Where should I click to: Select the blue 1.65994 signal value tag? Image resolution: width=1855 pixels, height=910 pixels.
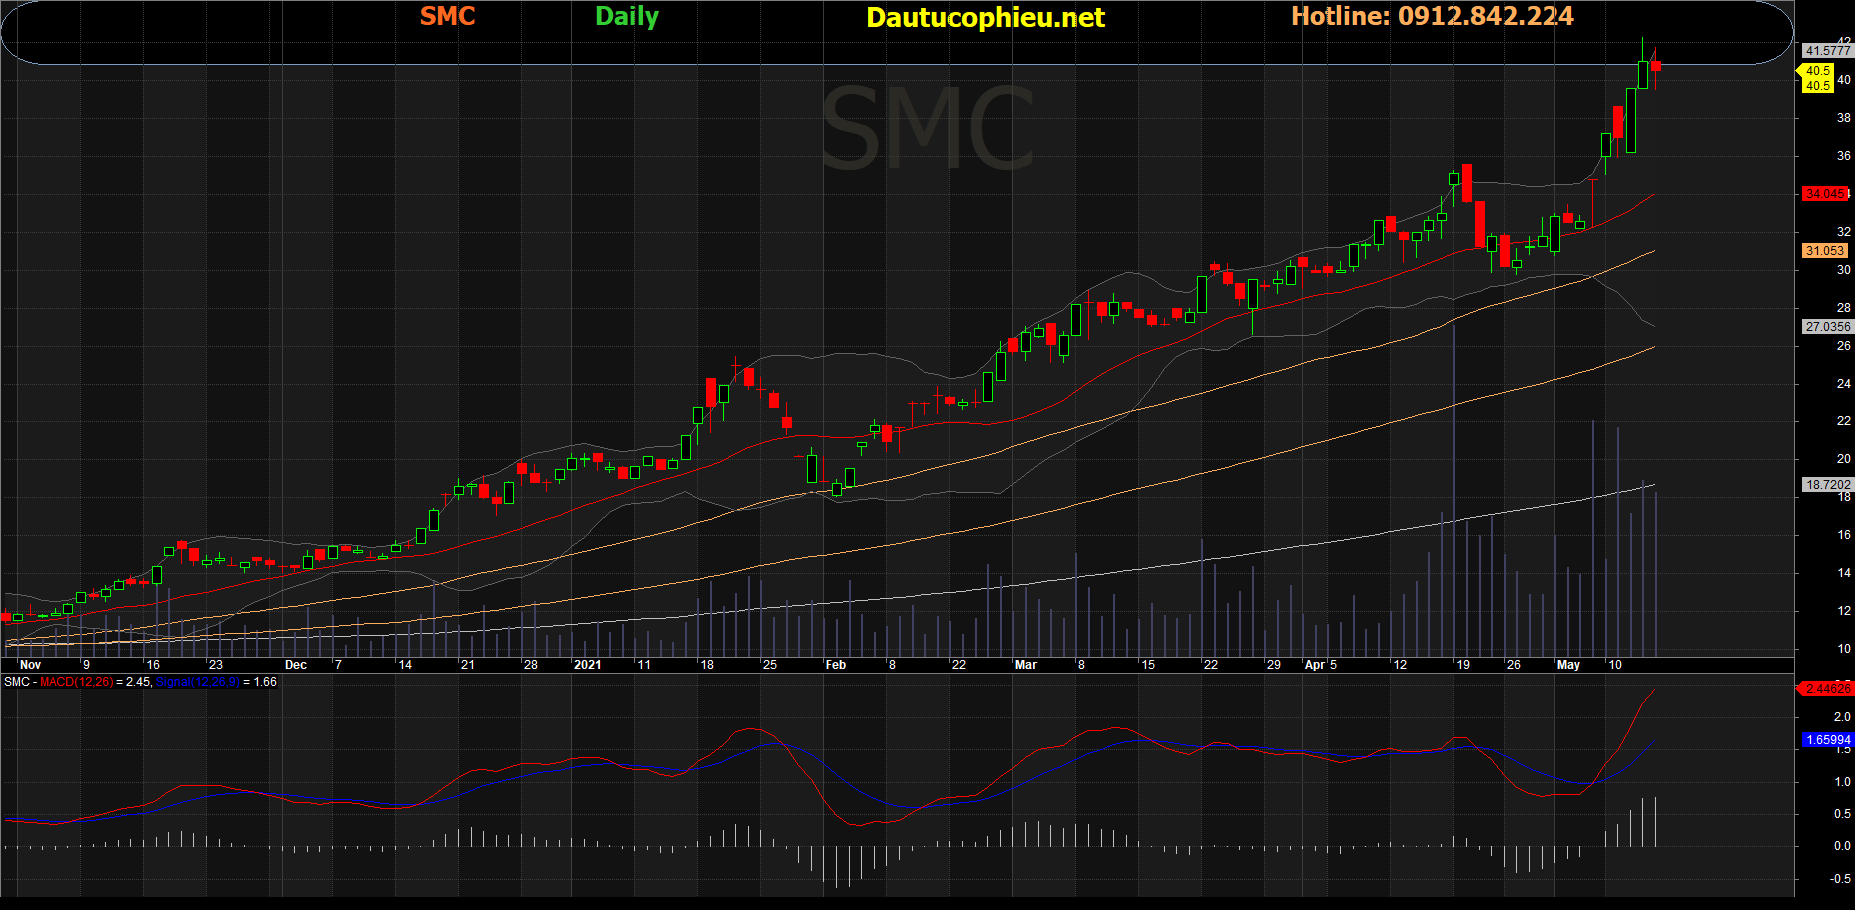(x=1827, y=740)
